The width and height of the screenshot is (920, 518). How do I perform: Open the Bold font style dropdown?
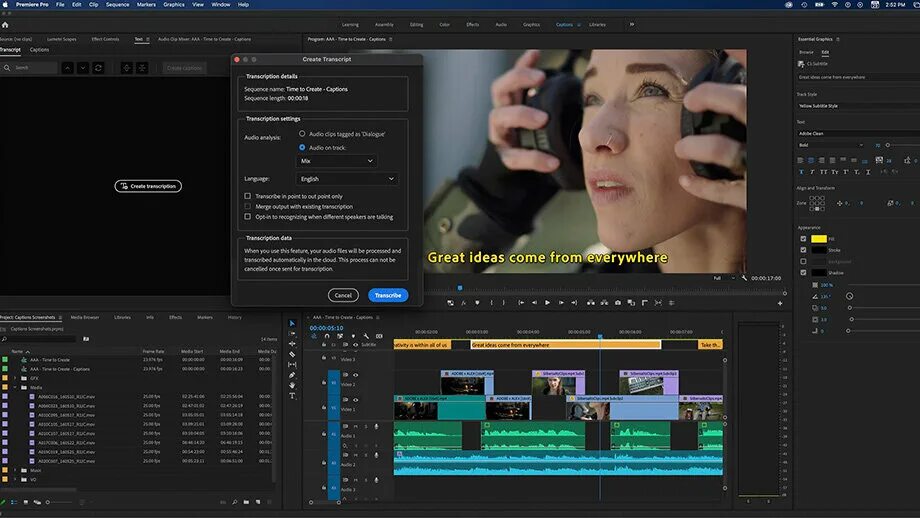(x=831, y=145)
